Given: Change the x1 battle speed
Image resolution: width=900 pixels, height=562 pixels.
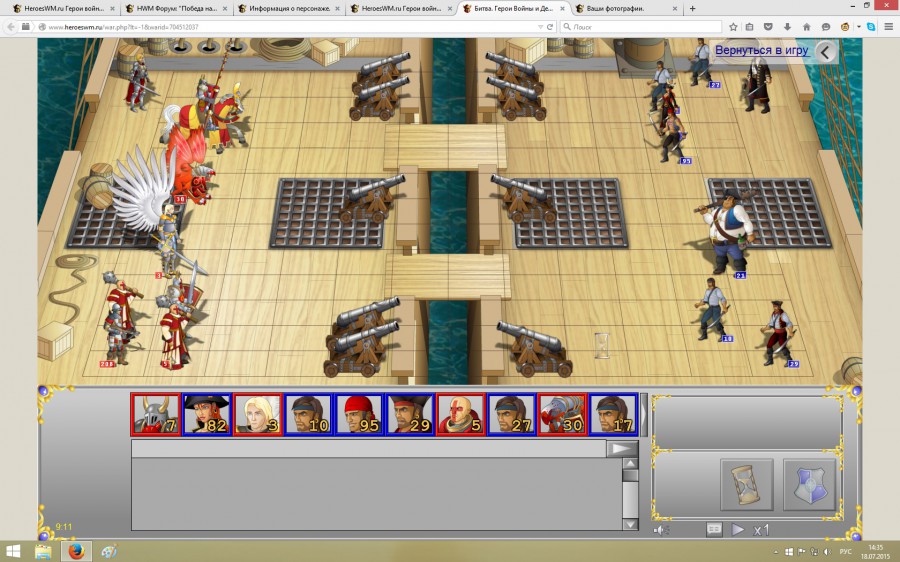Looking at the screenshot, I should click(x=761, y=530).
